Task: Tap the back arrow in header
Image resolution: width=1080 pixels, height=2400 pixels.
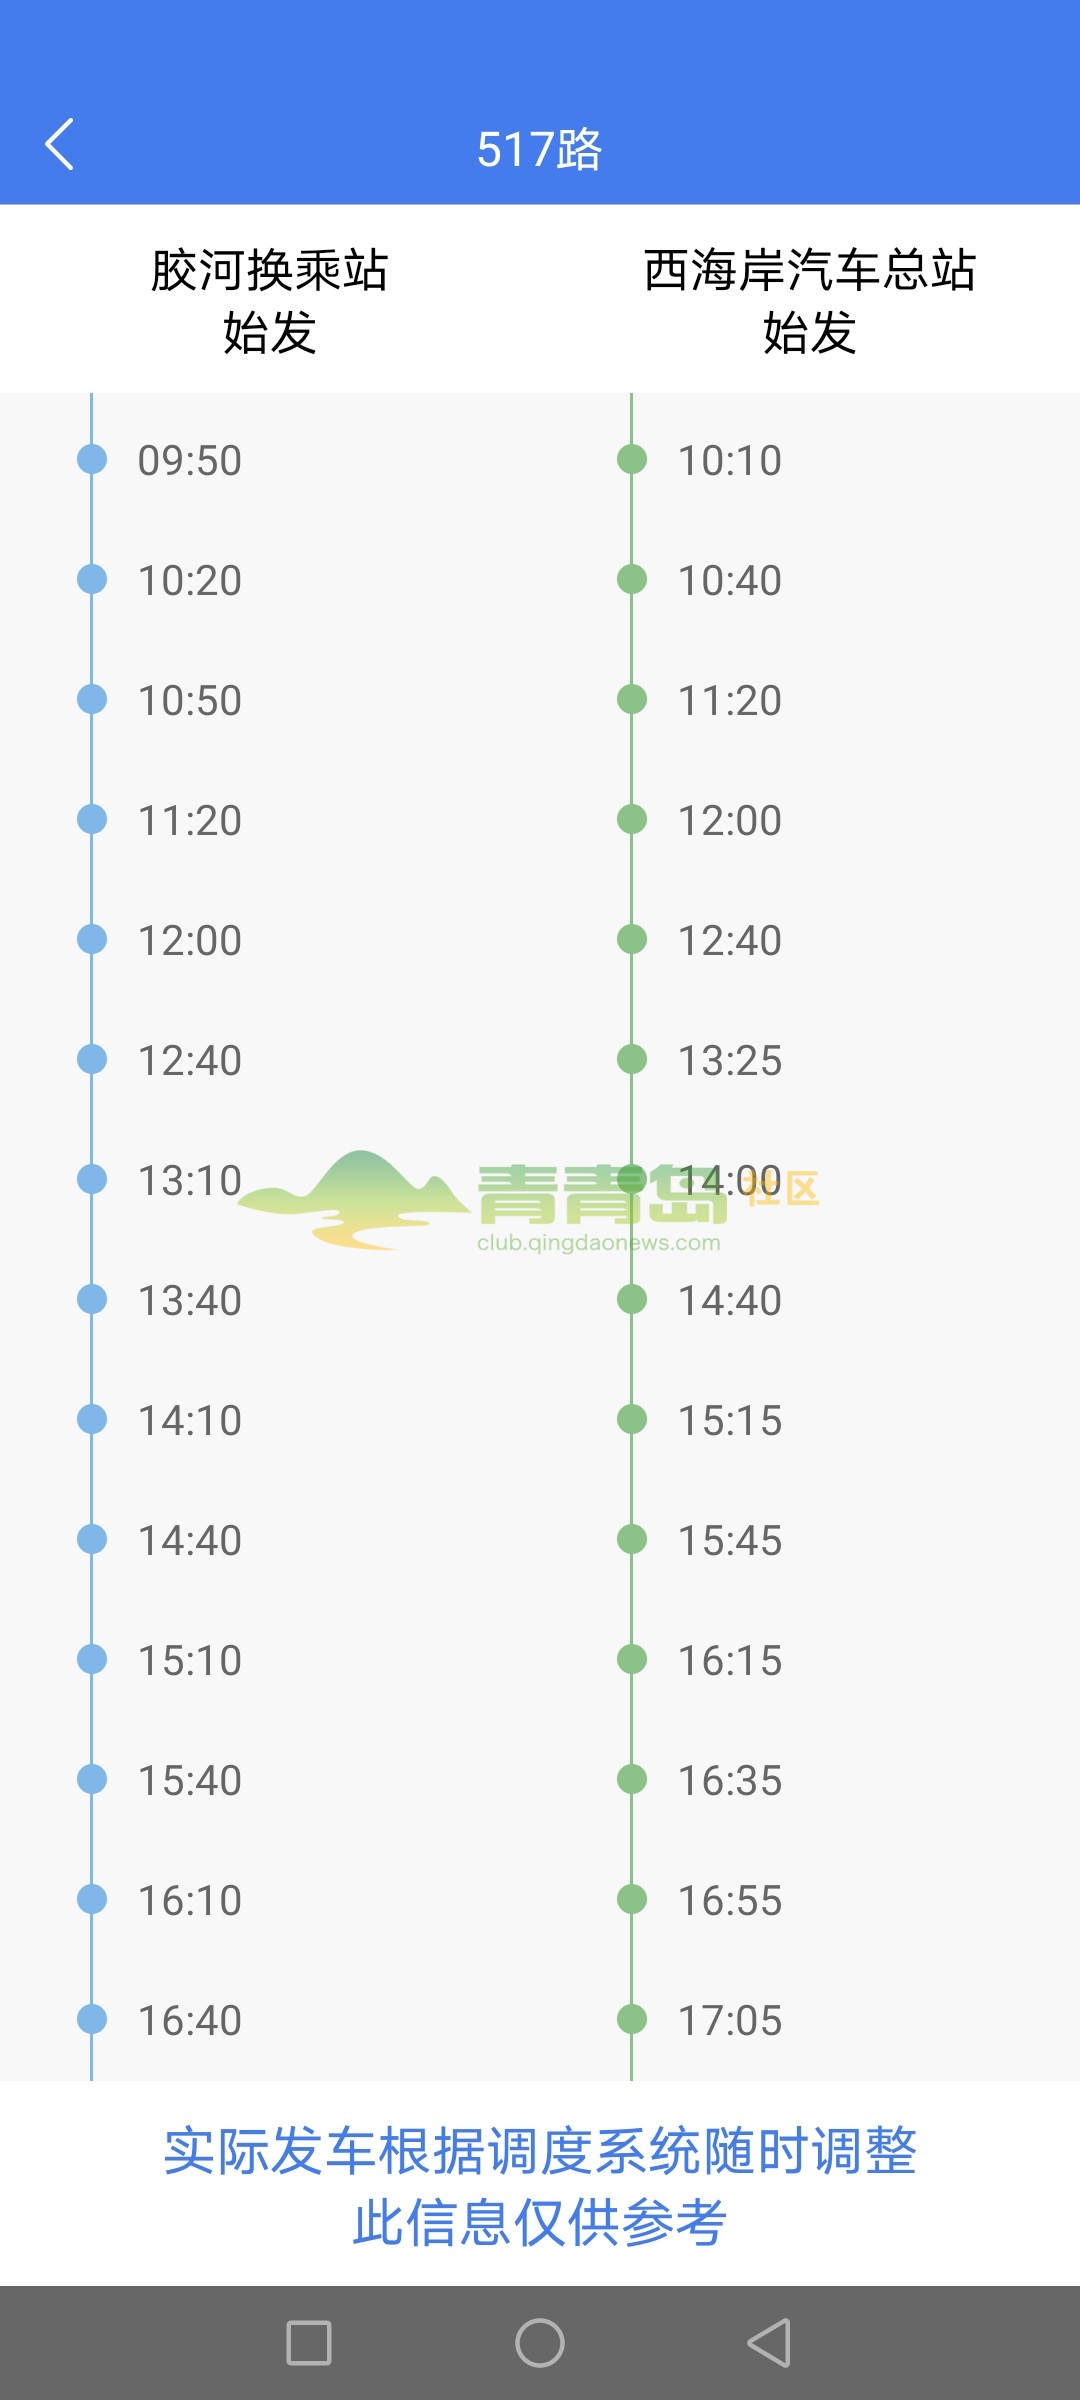Action: 60,144
